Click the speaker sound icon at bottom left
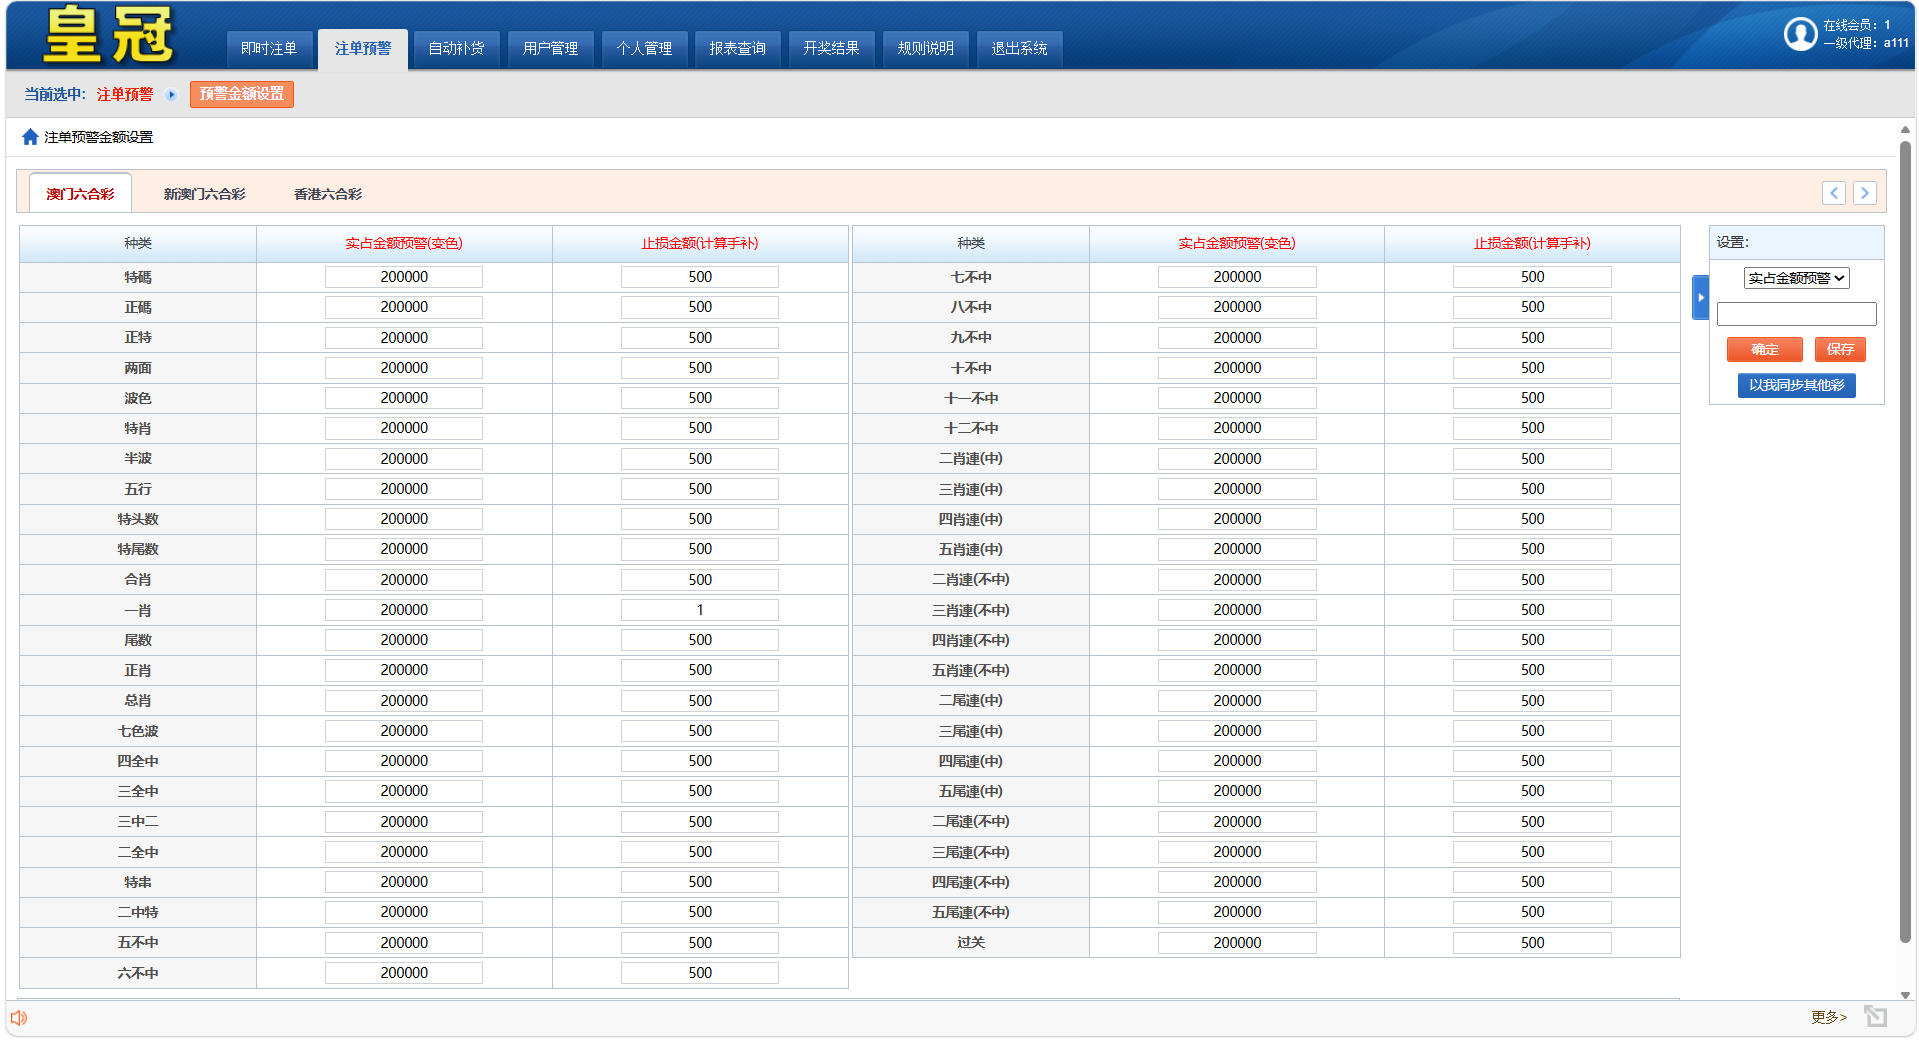Viewport: 1919px width, 1040px height. click(x=19, y=1018)
